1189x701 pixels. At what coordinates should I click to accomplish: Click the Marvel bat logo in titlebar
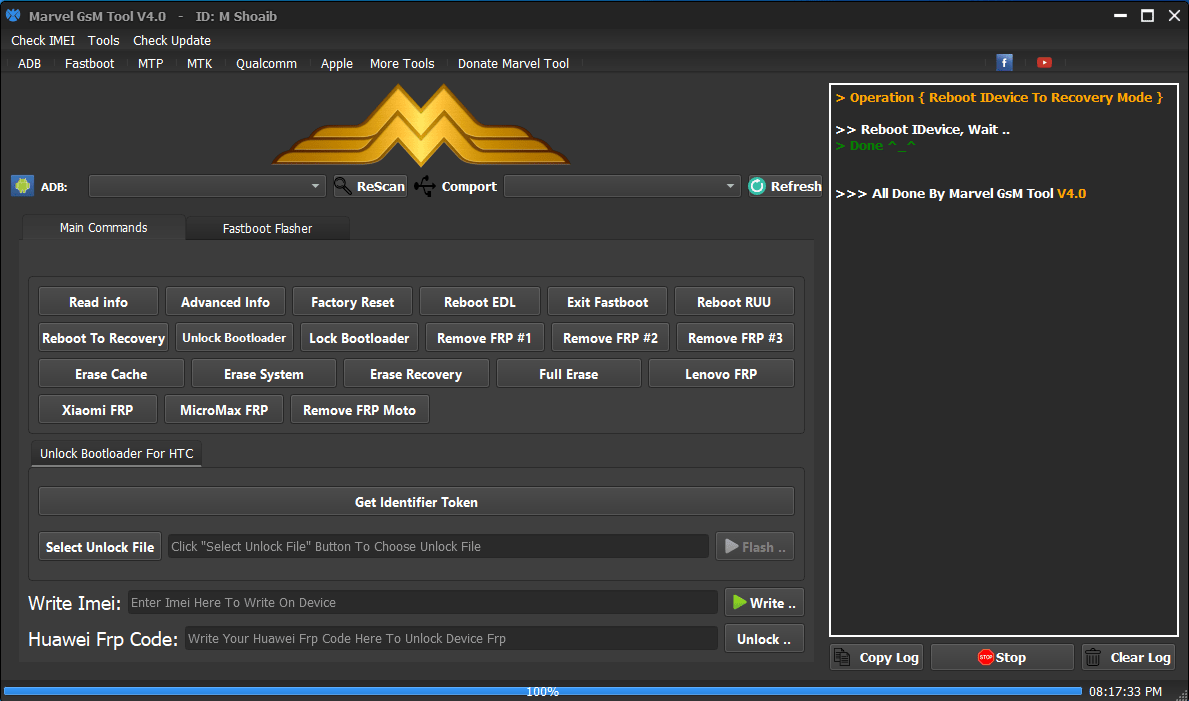coord(12,15)
